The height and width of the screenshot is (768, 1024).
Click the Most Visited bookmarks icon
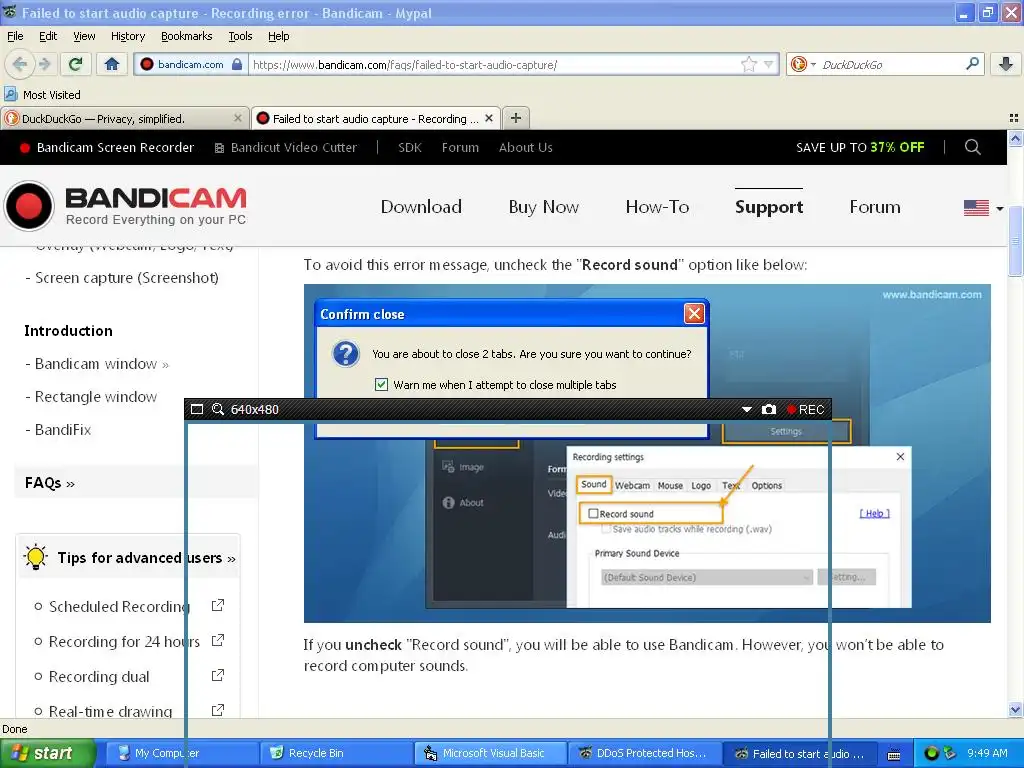coord(10,94)
